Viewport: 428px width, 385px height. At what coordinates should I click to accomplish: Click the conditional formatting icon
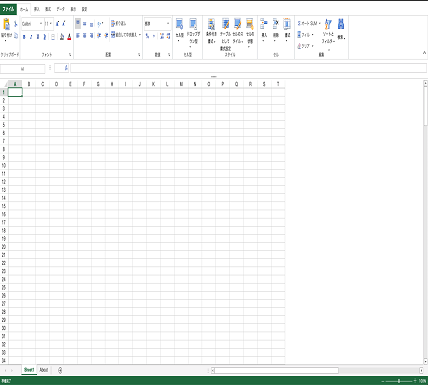point(211,24)
